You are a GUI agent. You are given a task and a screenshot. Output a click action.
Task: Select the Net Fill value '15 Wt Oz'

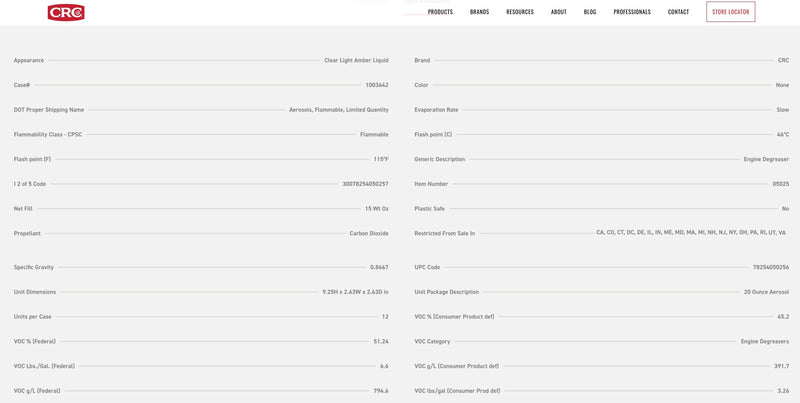(377, 209)
